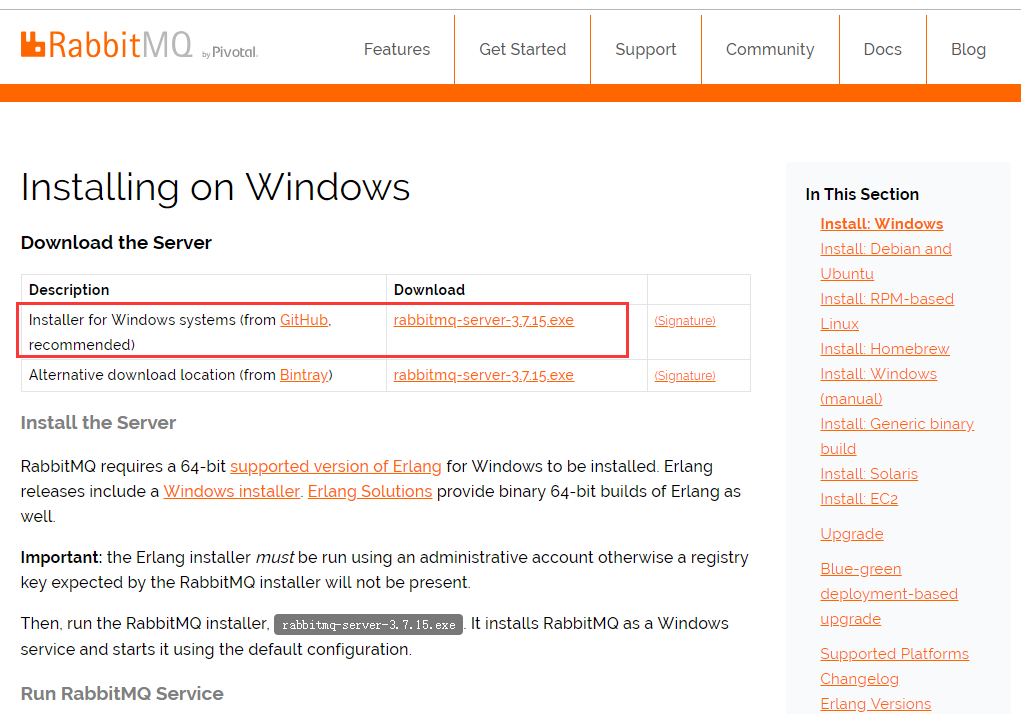Click the Download the Server heading
Viewport: 1021px width, 714px height.
click(x=116, y=243)
